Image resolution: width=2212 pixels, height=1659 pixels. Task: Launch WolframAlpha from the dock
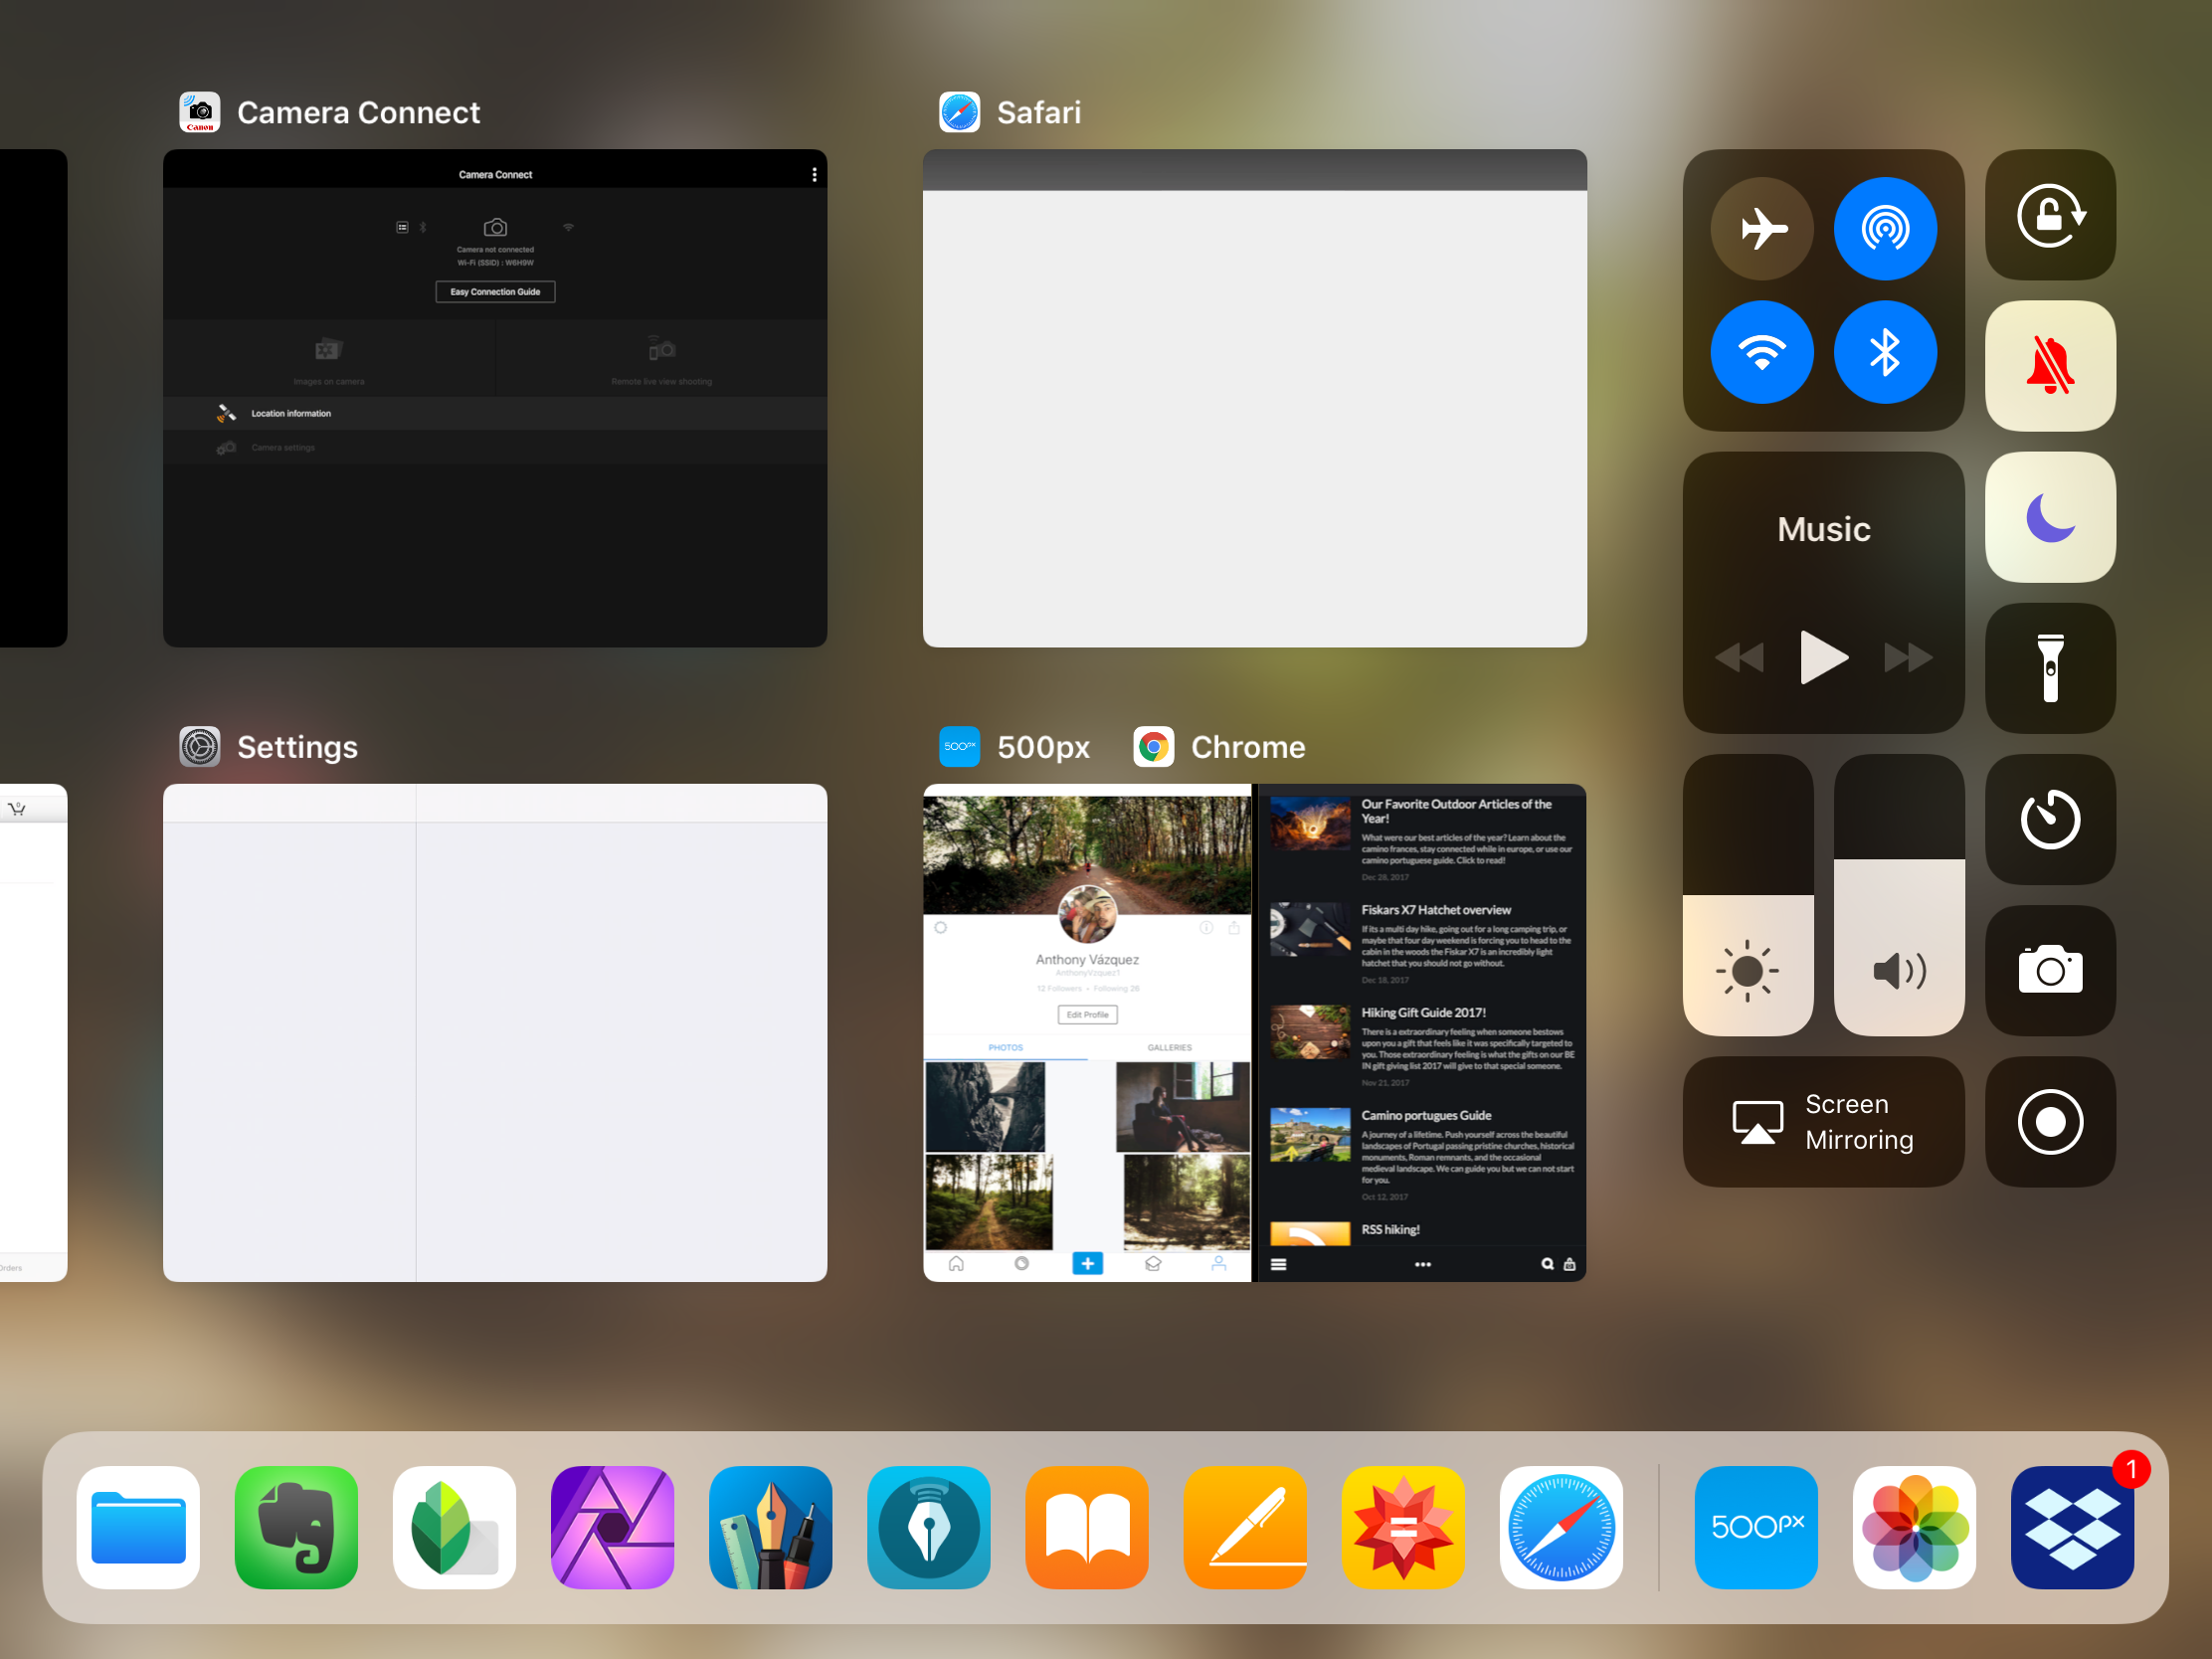(1403, 1527)
